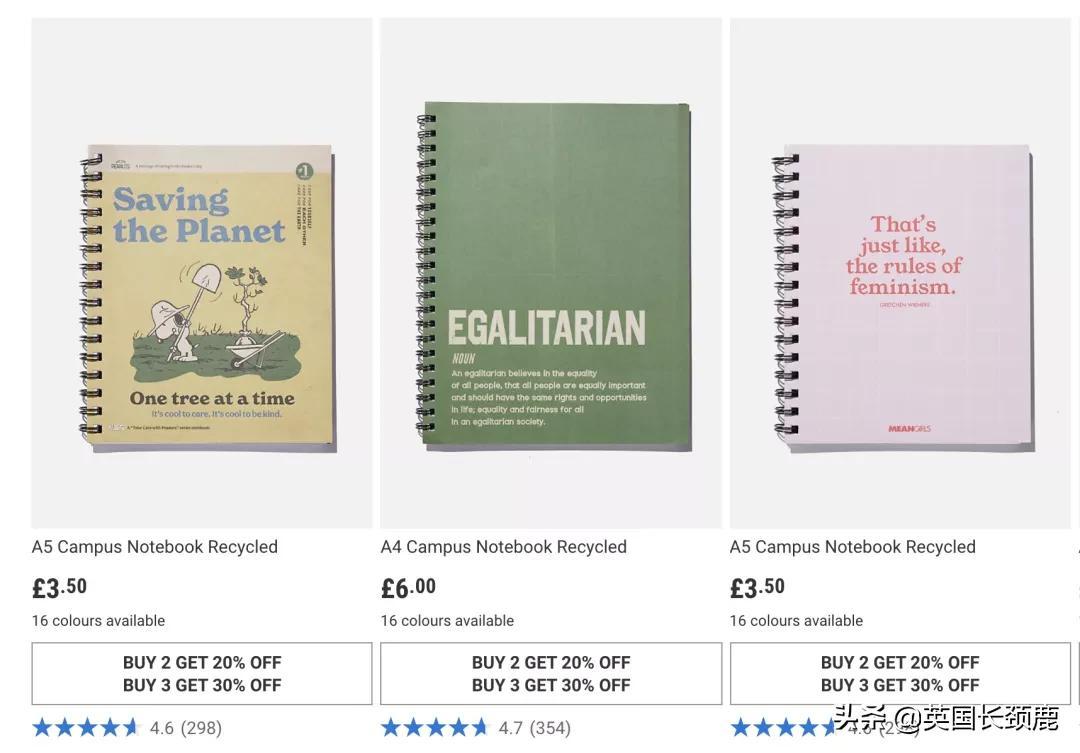The width and height of the screenshot is (1080, 753).
Task: Open the green Egalitarian notebook image
Action: [x=551, y=273]
